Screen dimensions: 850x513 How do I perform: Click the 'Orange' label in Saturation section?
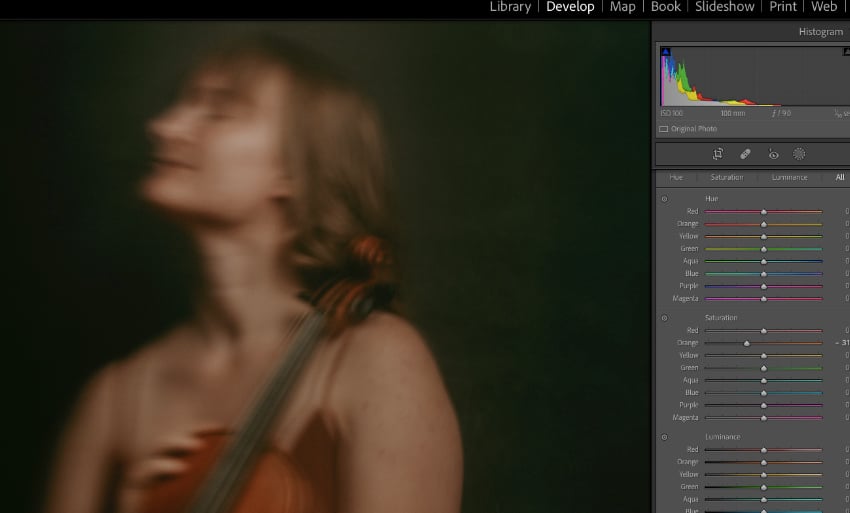click(687, 343)
